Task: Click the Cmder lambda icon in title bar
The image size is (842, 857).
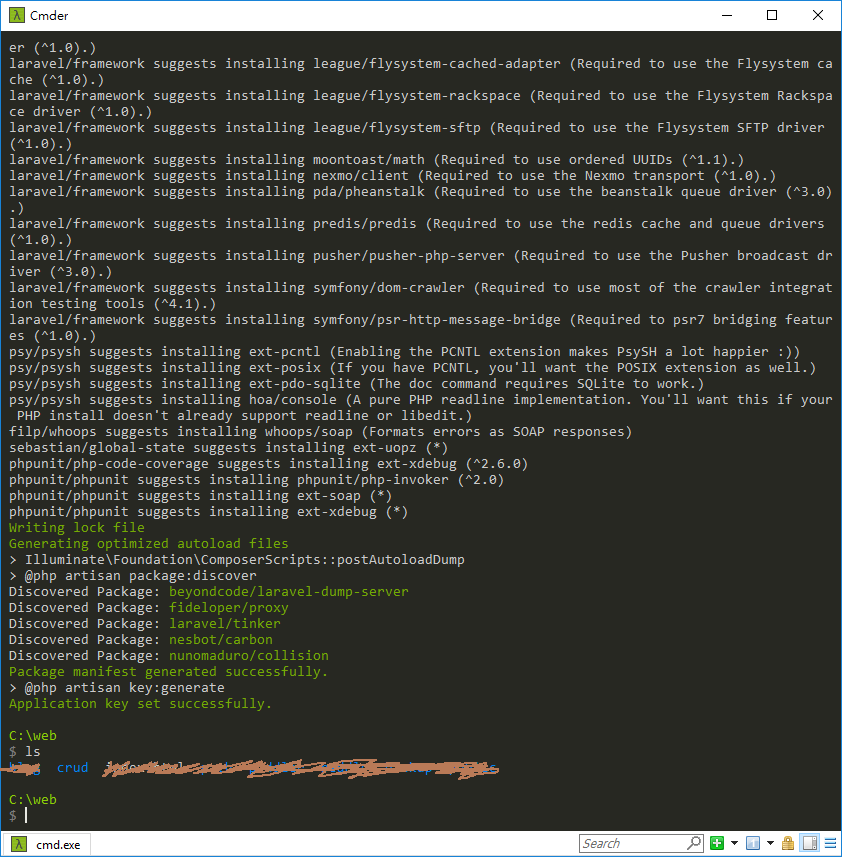Action: point(17,15)
